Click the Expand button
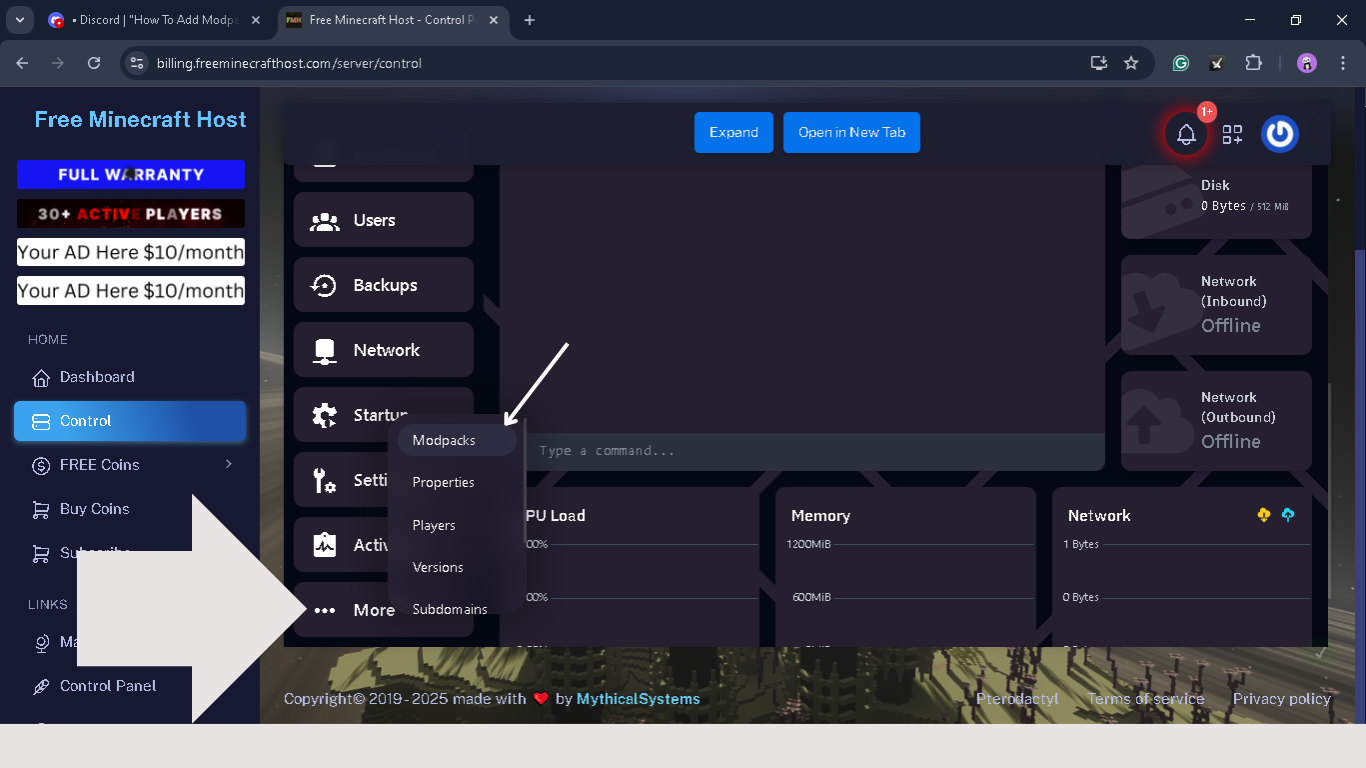Image resolution: width=1366 pixels, height=768 pixels. coord(734,133)
